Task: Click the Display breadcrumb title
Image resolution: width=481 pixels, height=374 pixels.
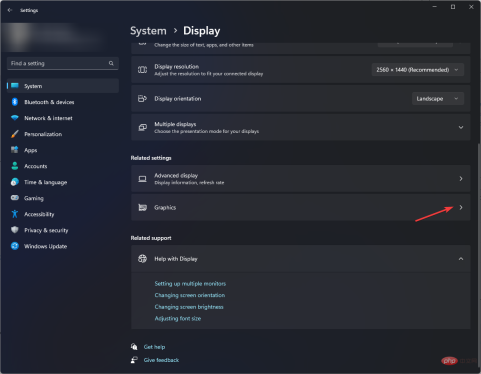Action: (x=202, y=31)
